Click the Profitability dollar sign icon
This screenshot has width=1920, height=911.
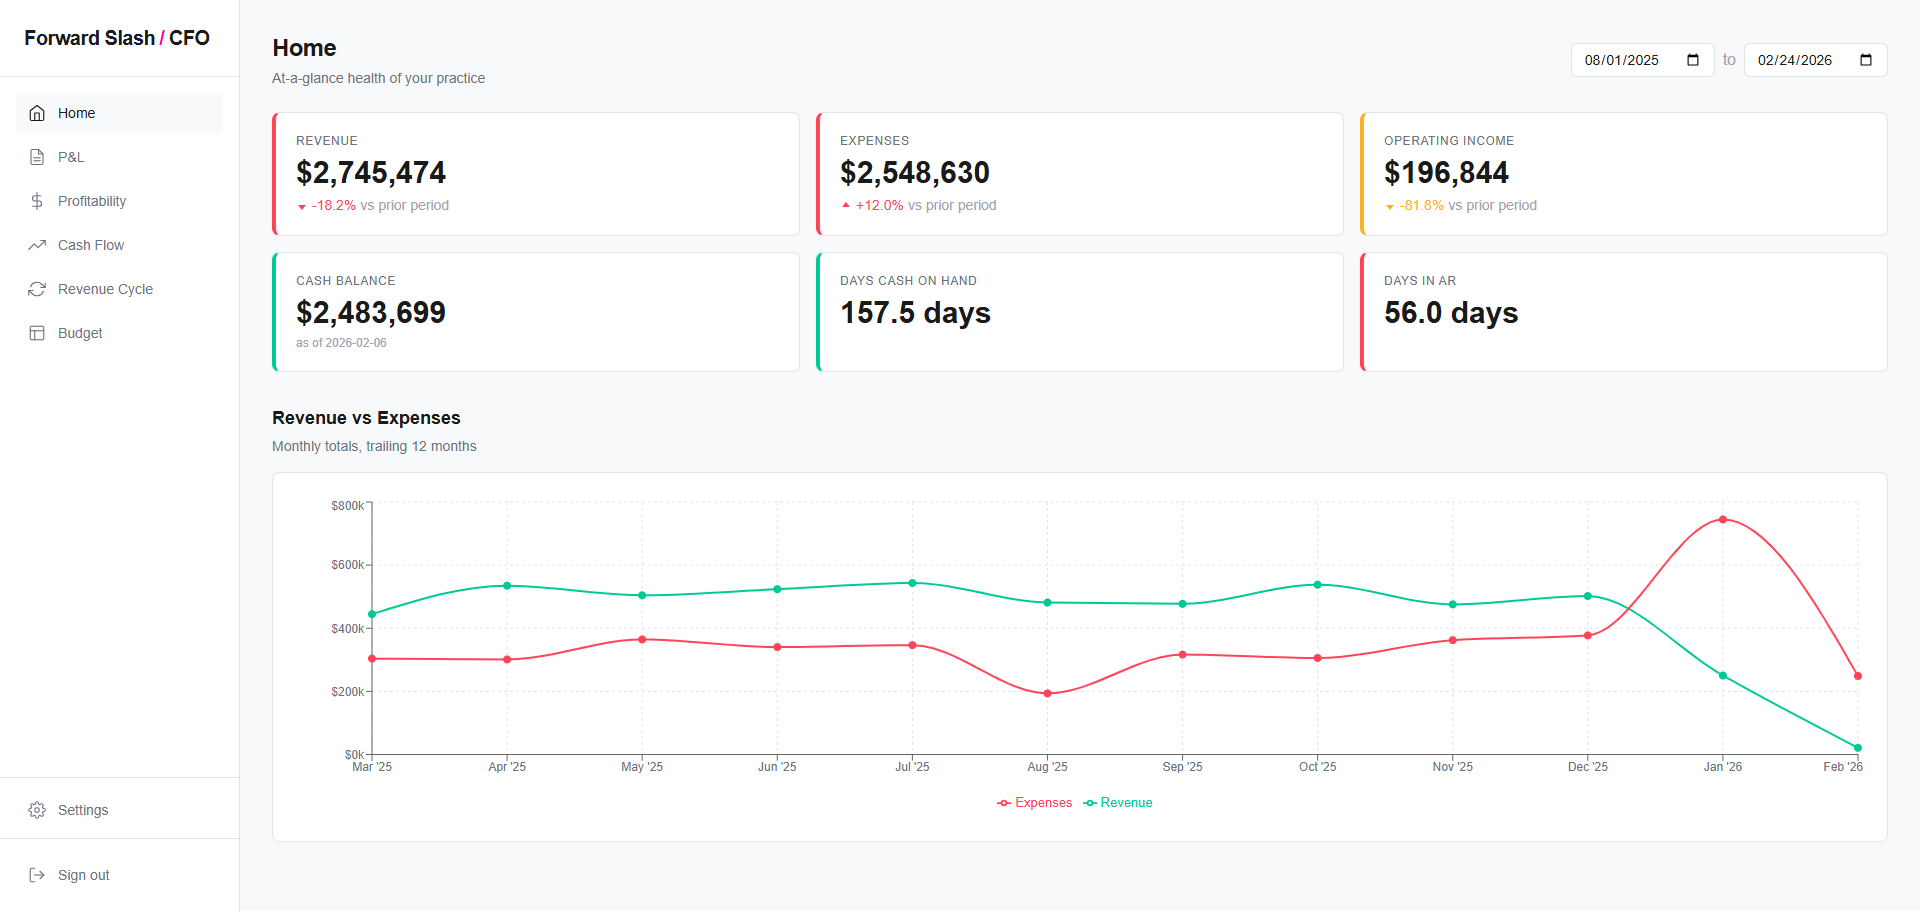coord(37,201)
